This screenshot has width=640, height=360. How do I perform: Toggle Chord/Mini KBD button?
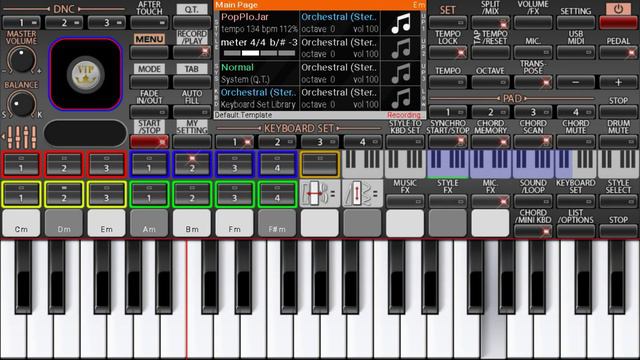533,231
